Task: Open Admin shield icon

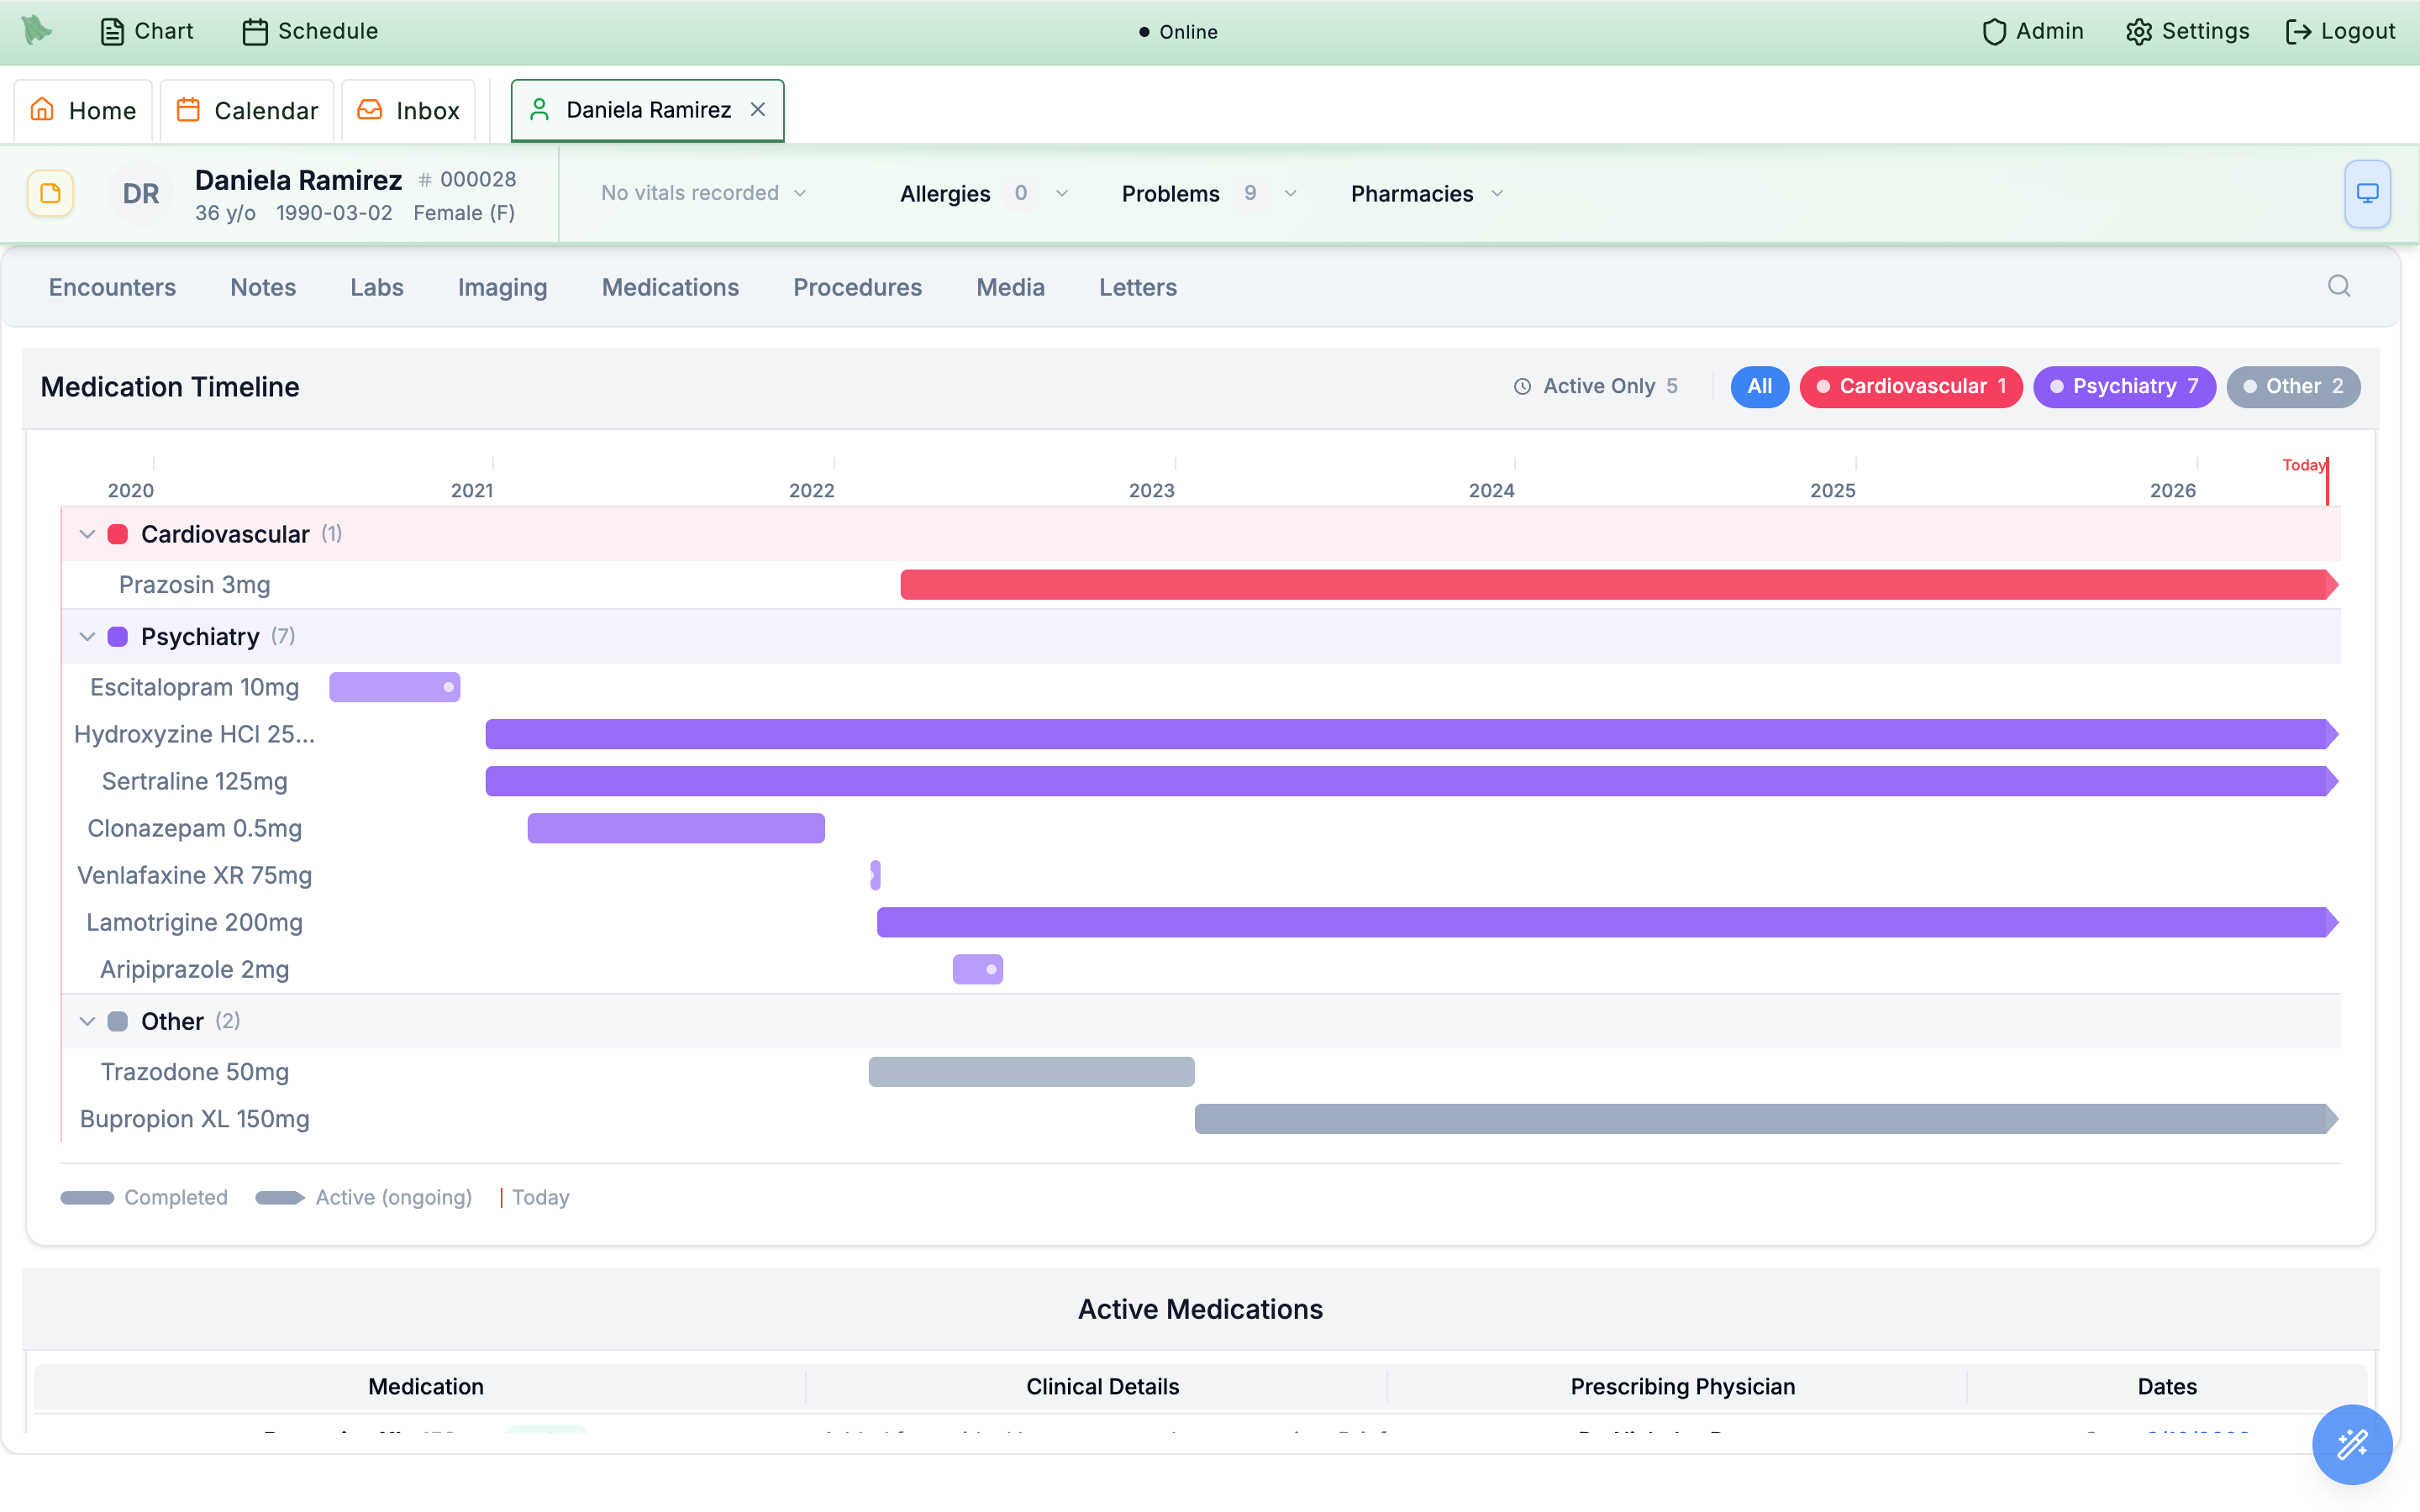Action: pos(1994,32)
